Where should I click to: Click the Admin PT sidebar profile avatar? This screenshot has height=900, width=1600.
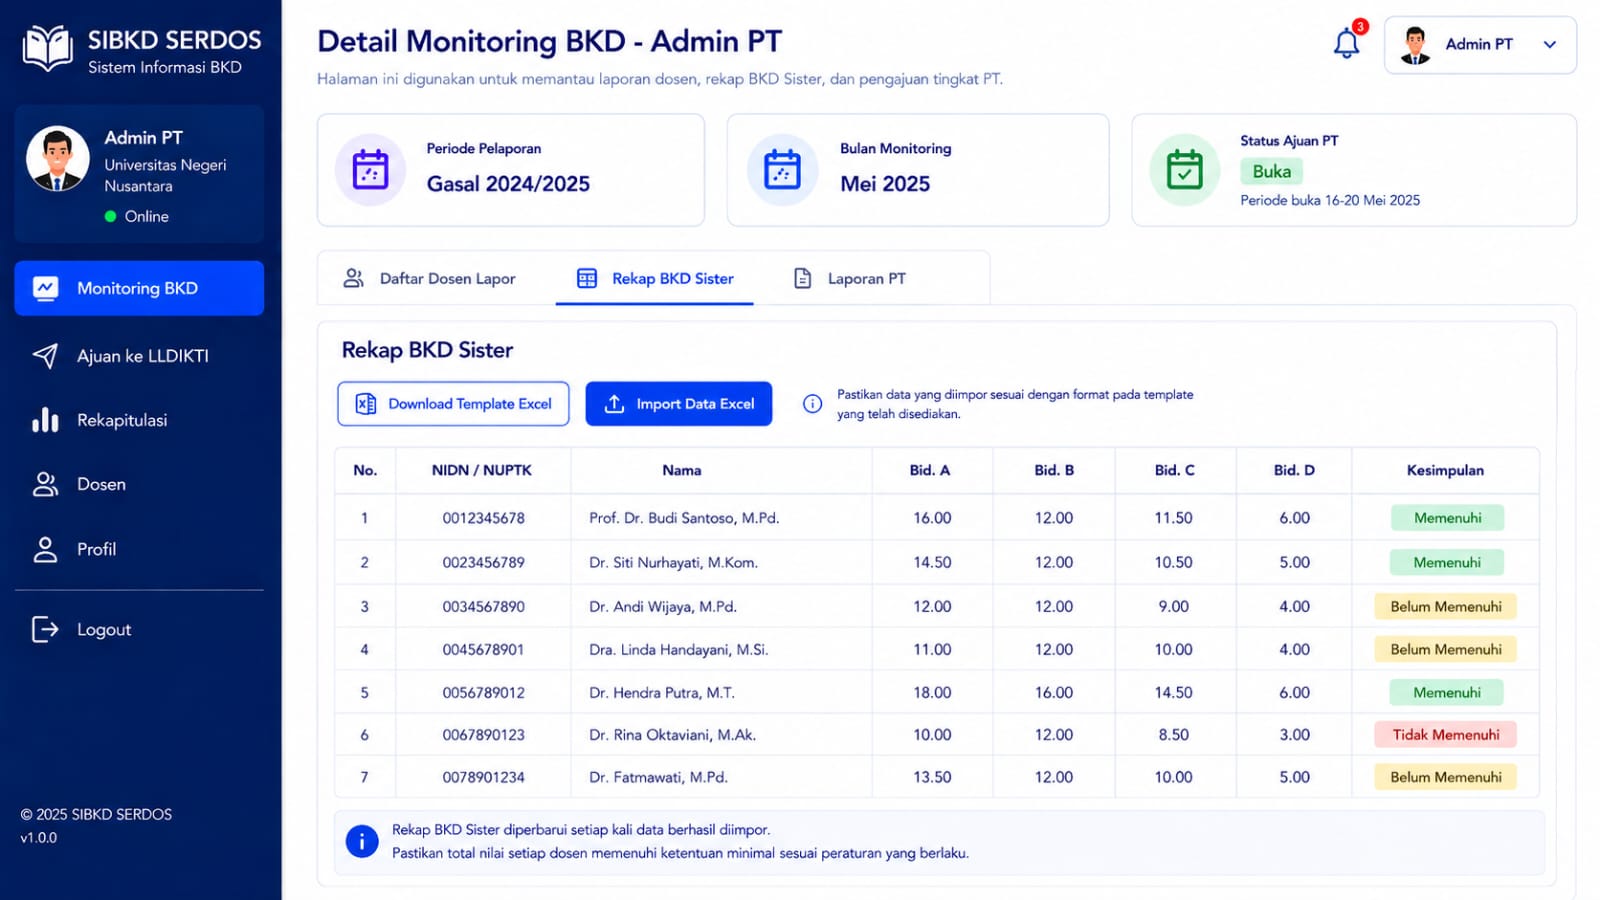[57, 158]
